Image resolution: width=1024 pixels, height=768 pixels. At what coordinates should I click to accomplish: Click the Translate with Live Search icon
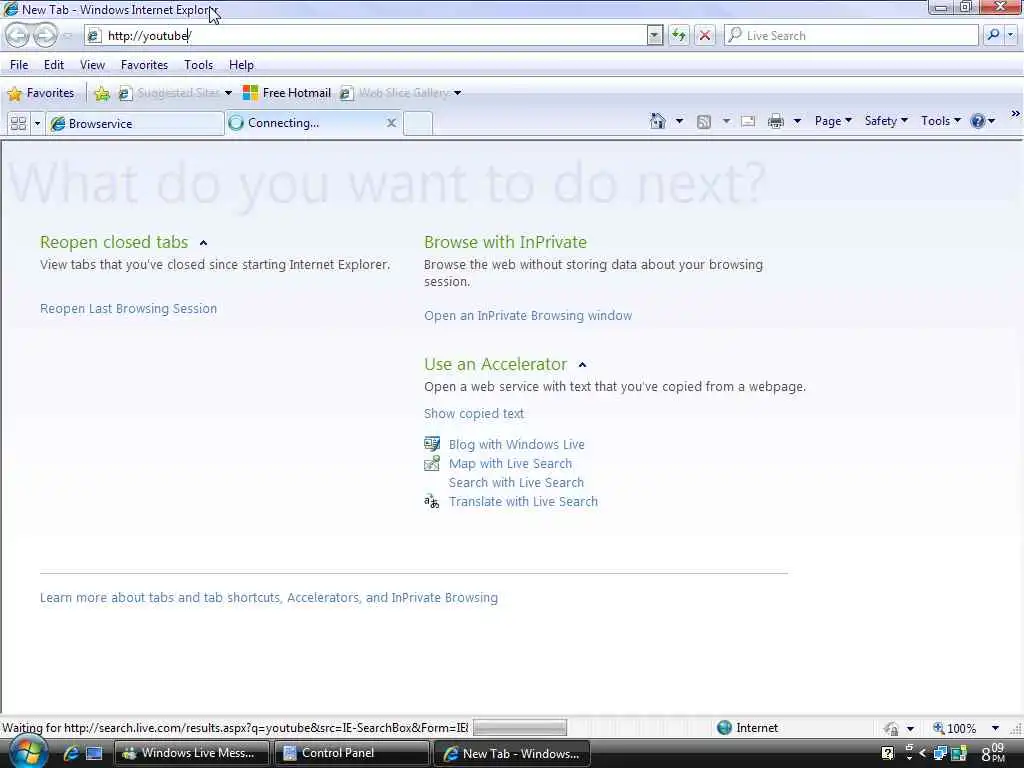(432, 502)
